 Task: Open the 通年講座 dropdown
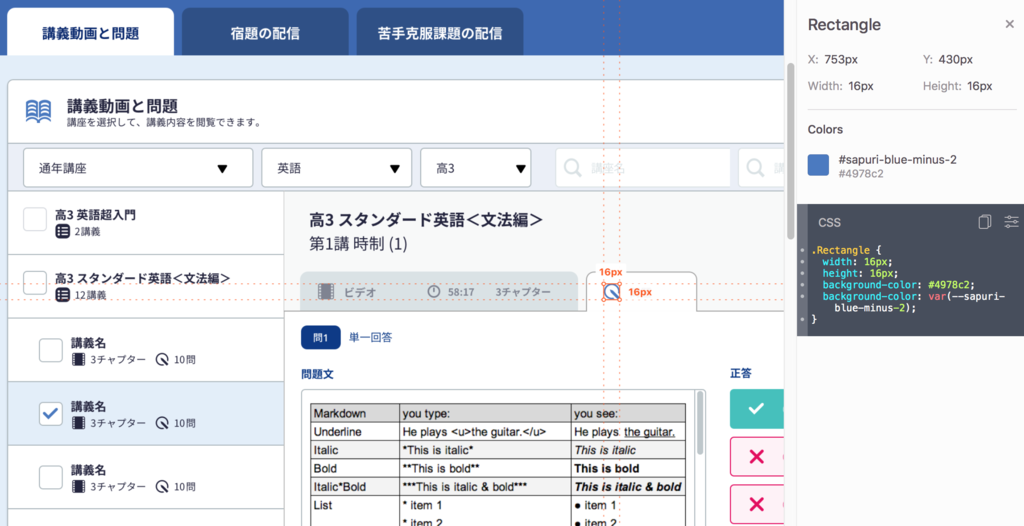(x=138, y=168)
